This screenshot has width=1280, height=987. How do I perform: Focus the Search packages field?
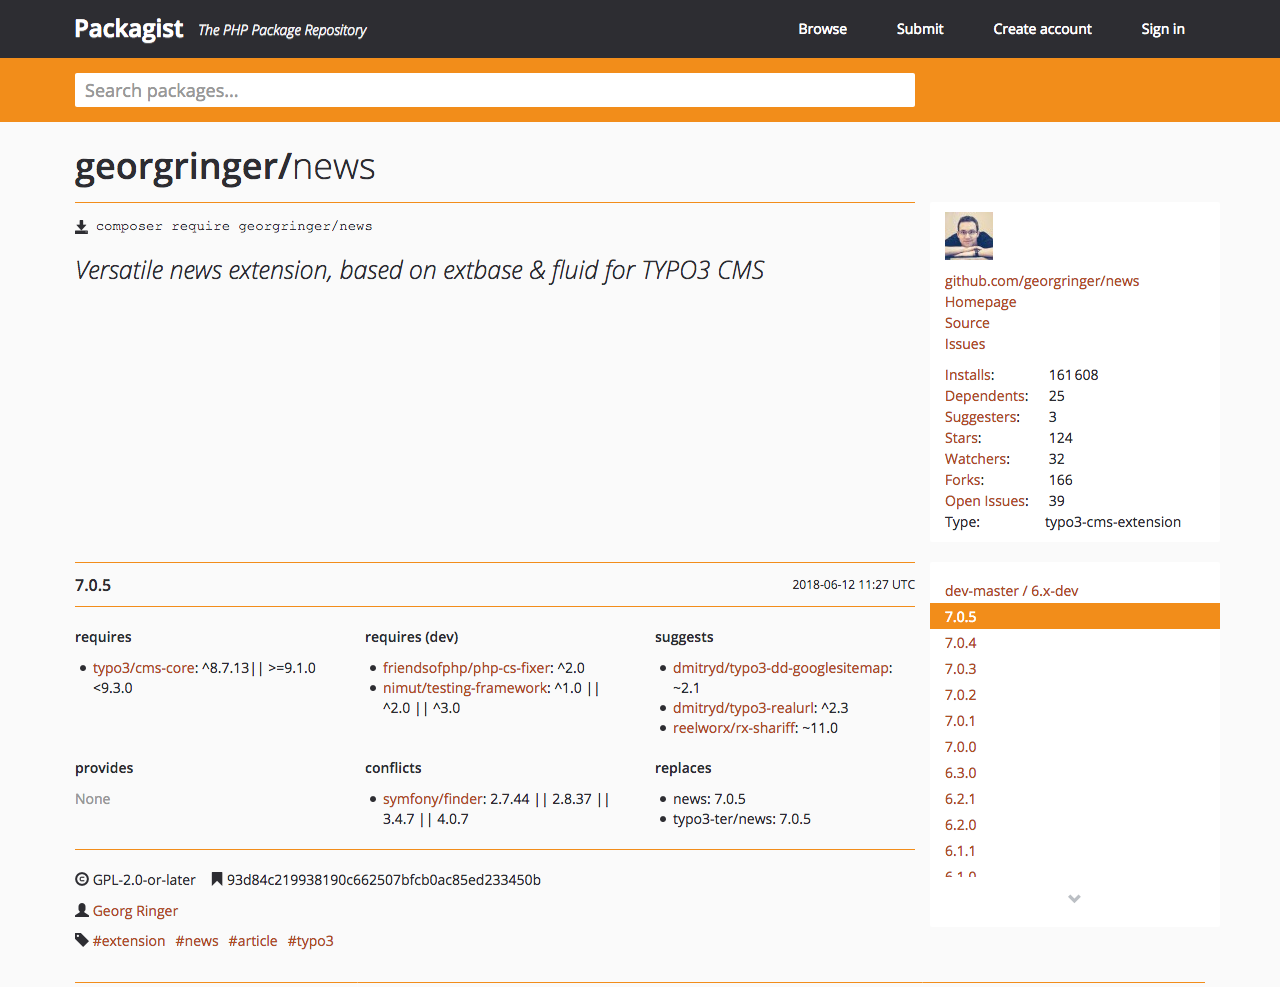coord(495,90)
